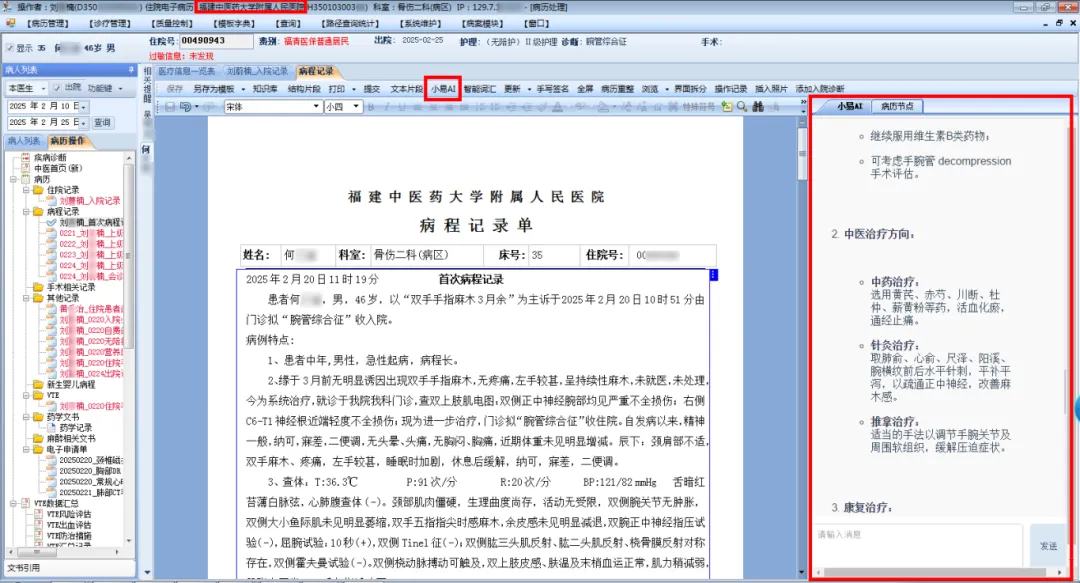Click the save icon in formatting toolbar

[x=171, y=107]
